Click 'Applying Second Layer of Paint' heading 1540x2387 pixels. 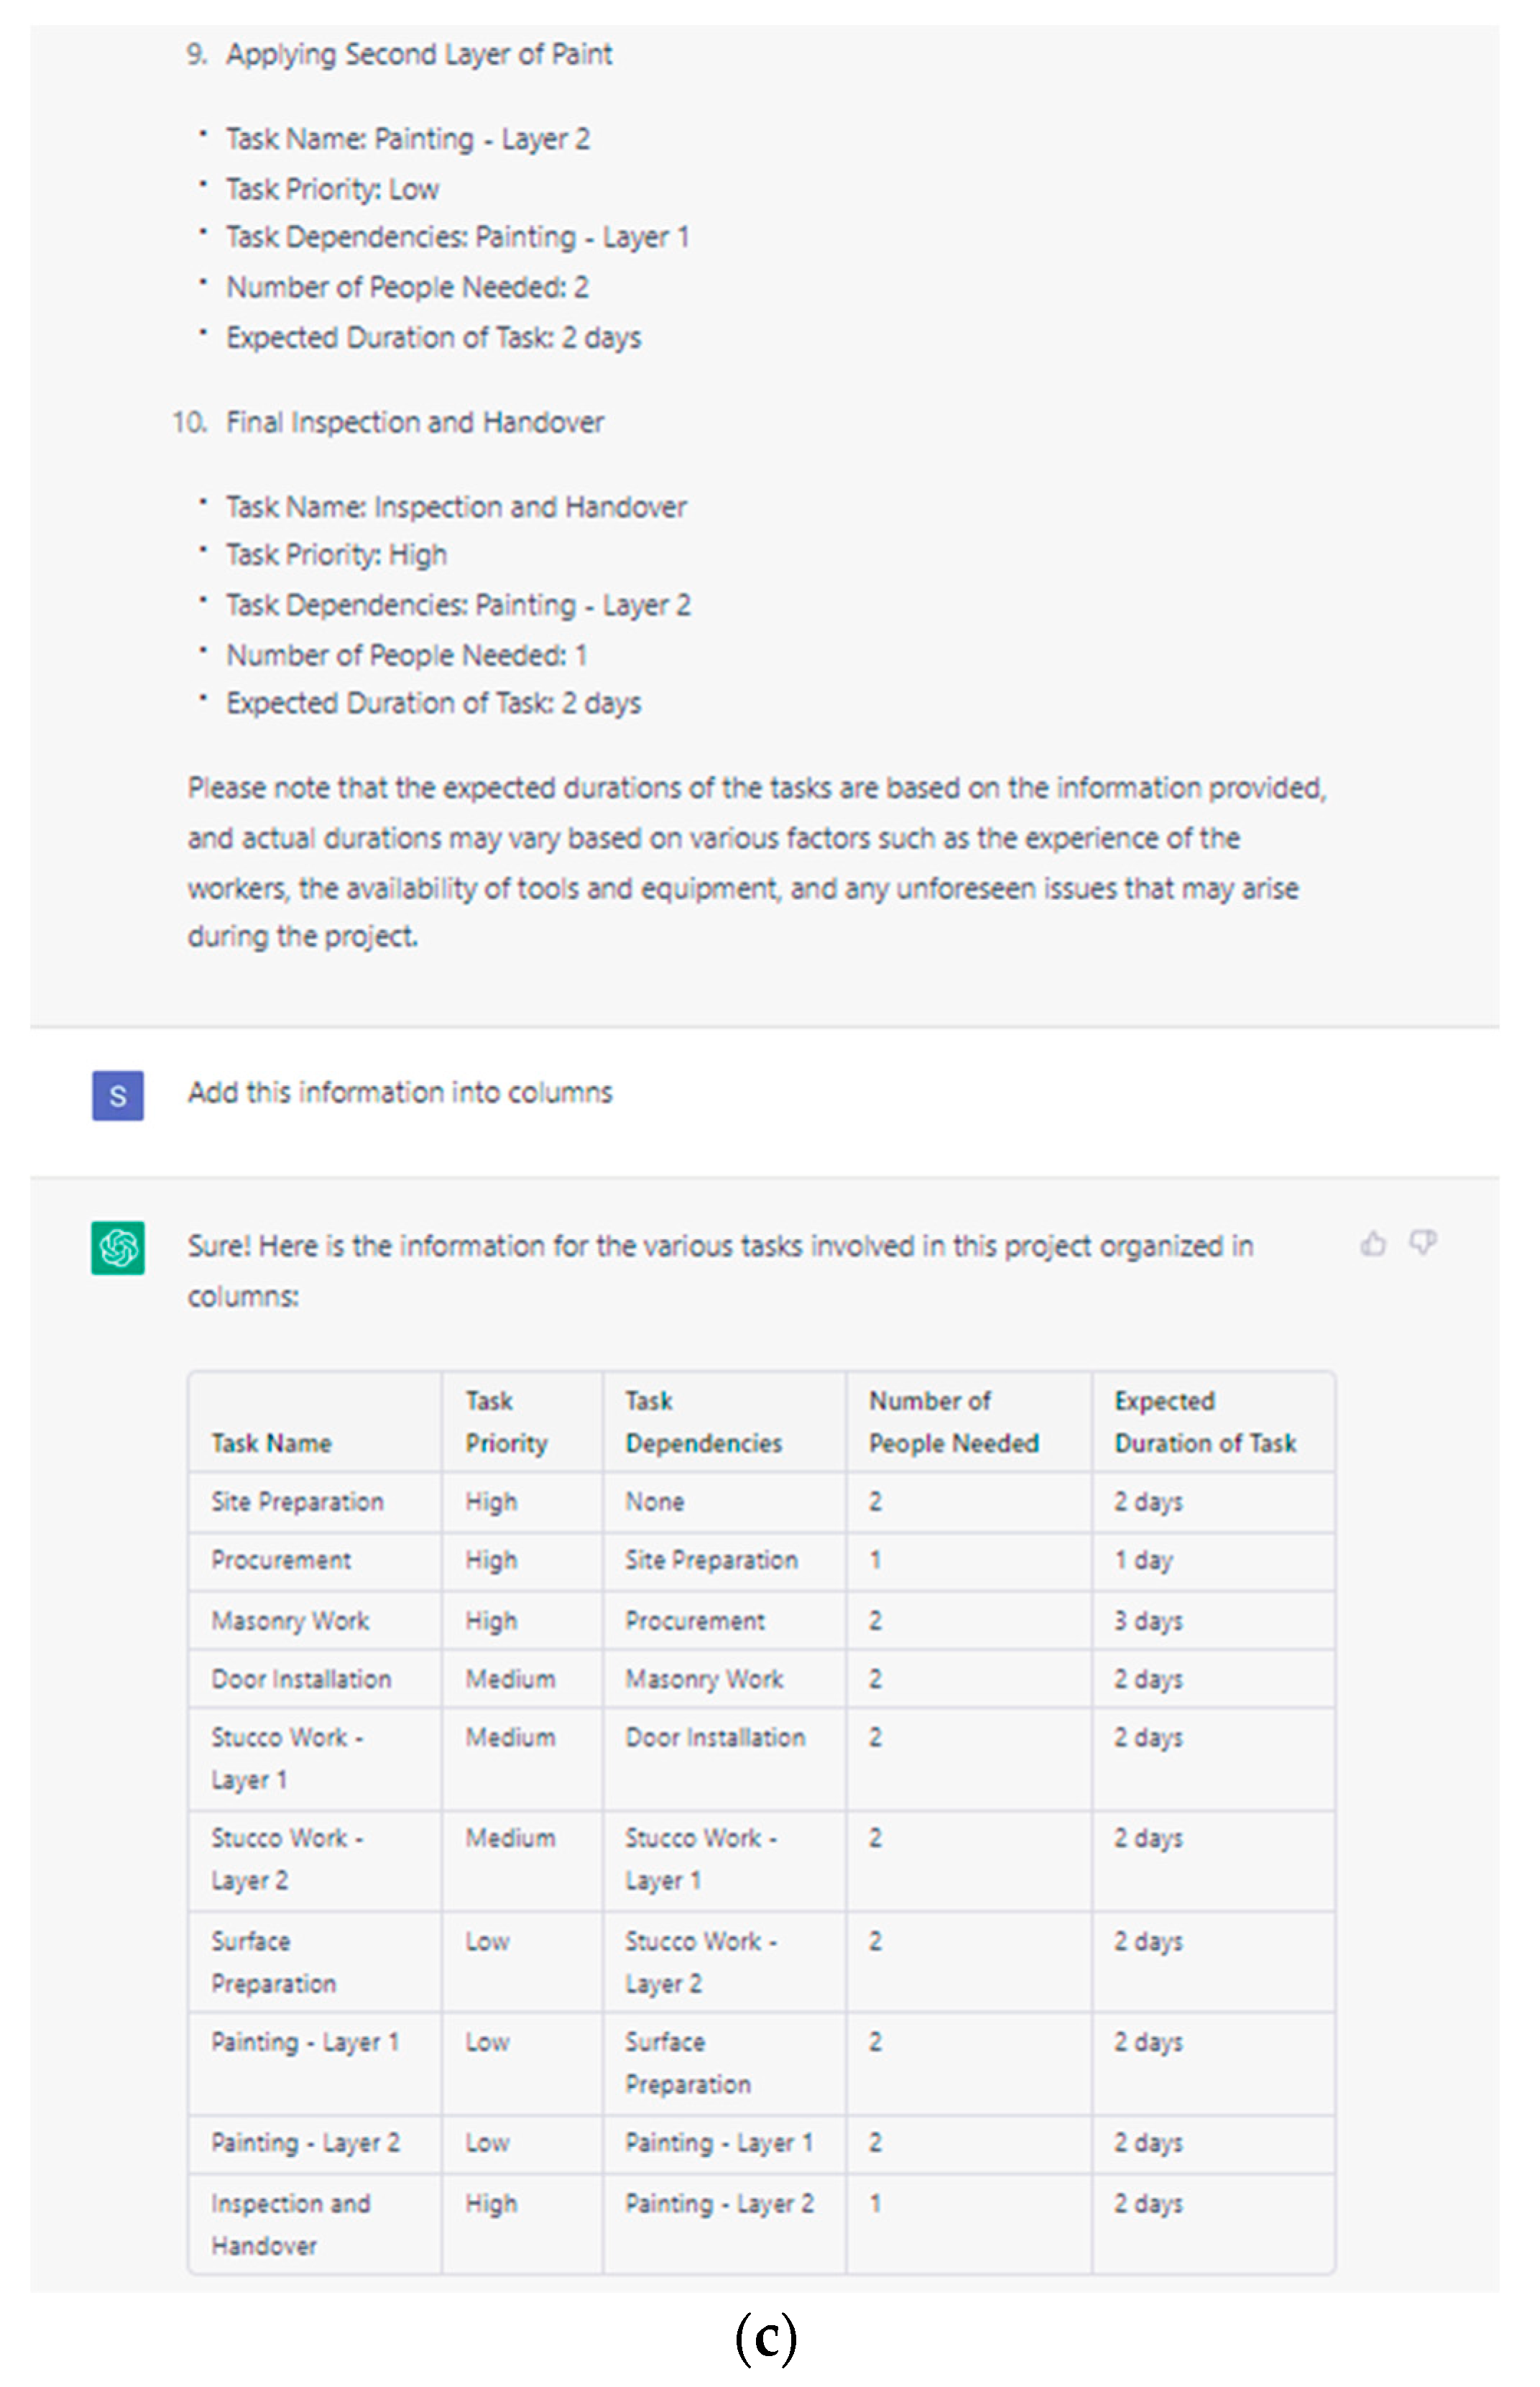click(x=418, y=54)
